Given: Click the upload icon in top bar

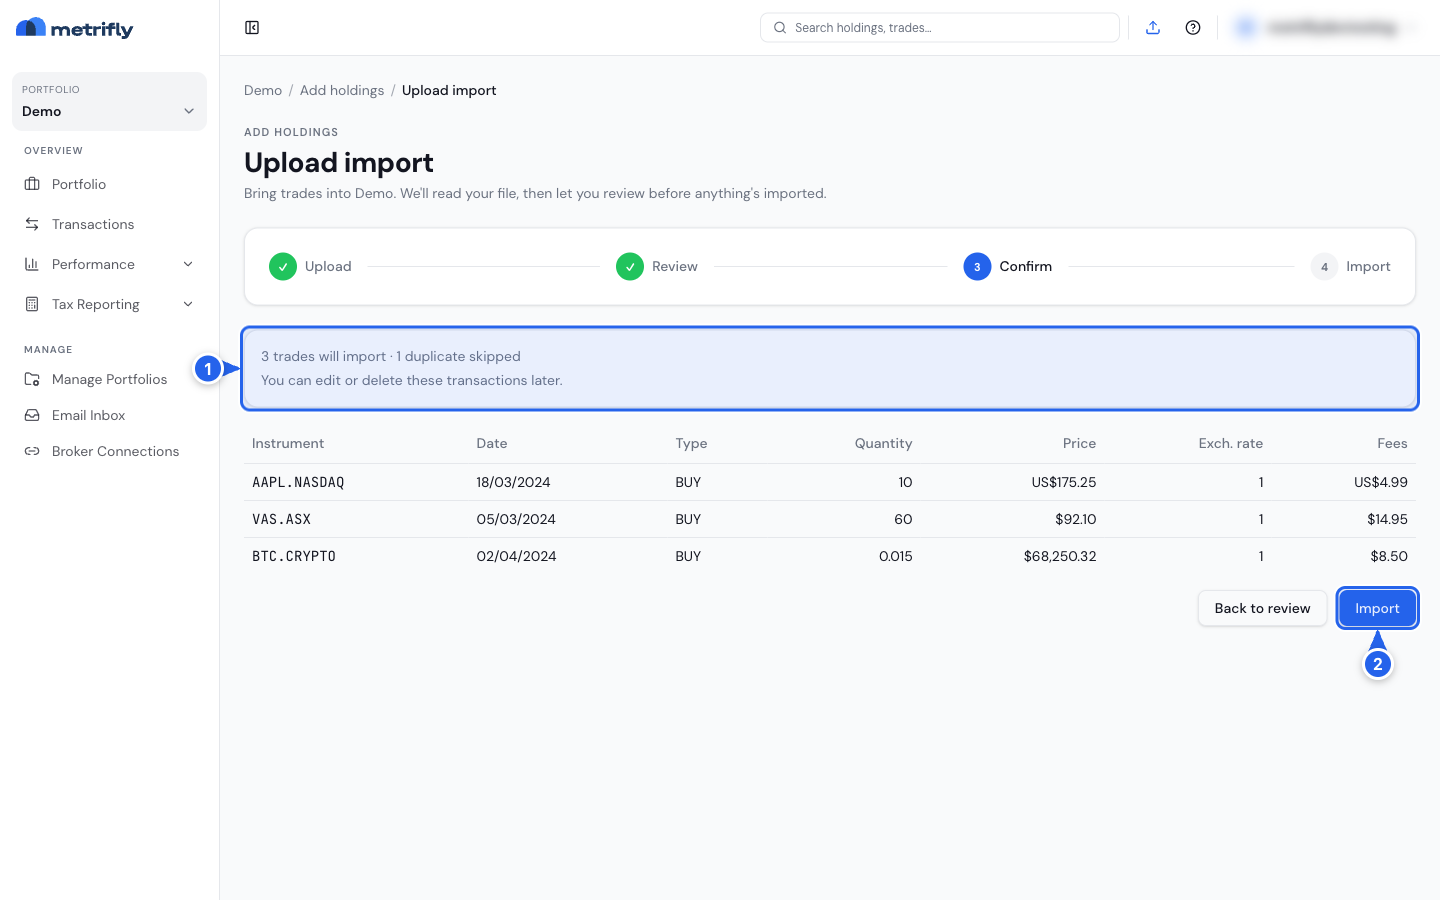Looking at the screenshot, I should click(1153, 28).
